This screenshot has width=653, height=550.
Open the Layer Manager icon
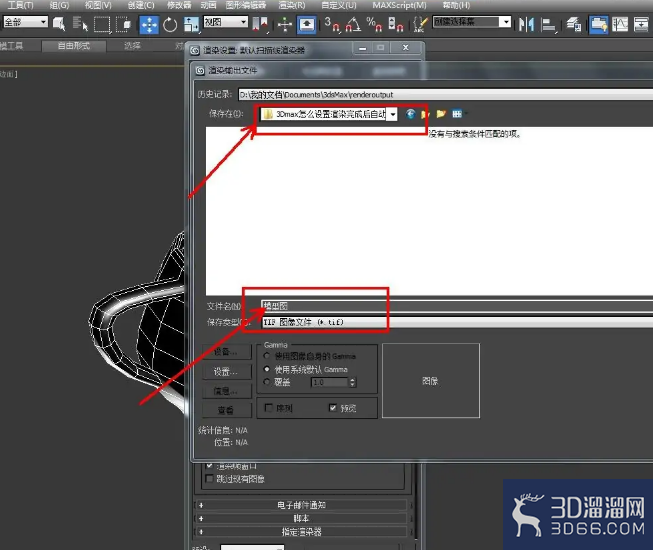pos(574,24)
